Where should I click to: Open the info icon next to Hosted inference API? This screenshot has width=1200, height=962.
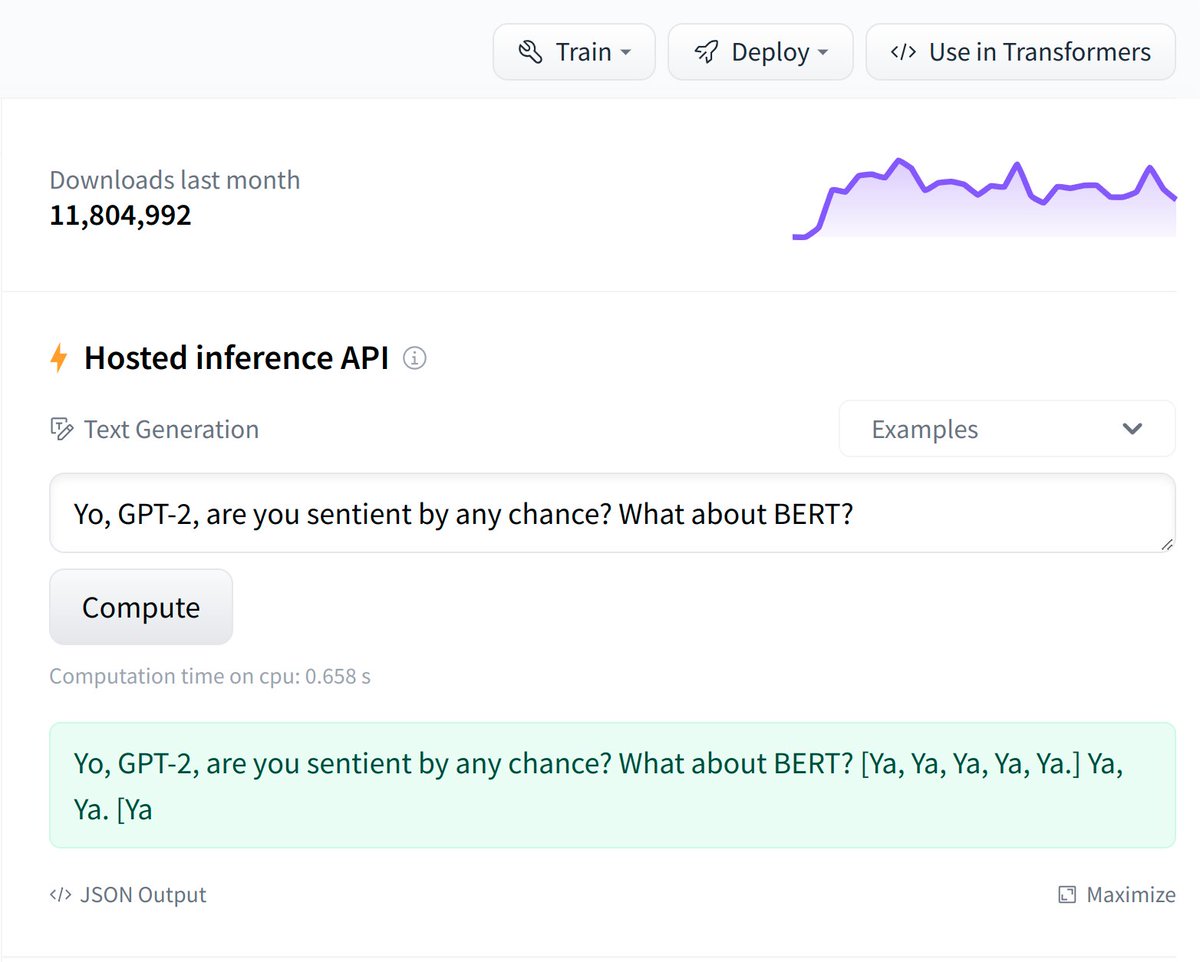coord(414,358)
